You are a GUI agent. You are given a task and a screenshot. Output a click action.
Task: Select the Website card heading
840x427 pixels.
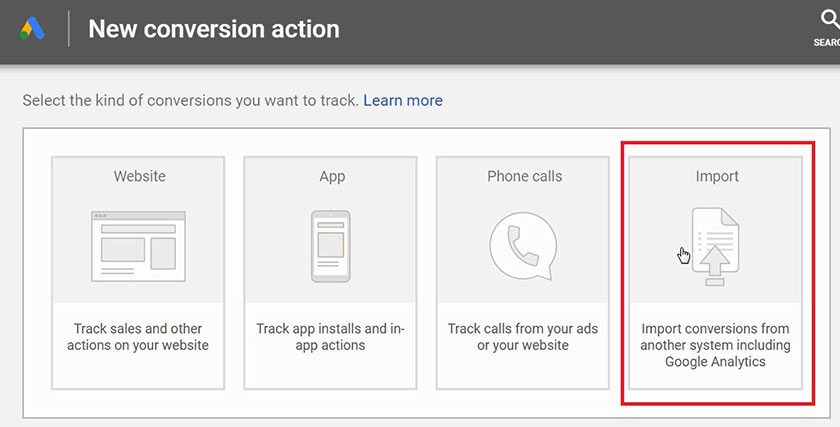click(140, 176)
